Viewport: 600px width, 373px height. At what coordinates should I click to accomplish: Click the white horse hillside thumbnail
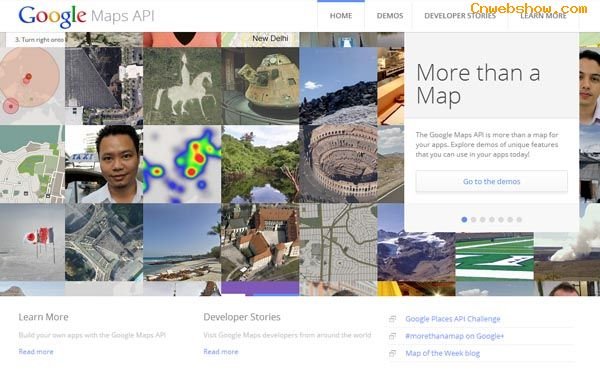click(182, 86)
